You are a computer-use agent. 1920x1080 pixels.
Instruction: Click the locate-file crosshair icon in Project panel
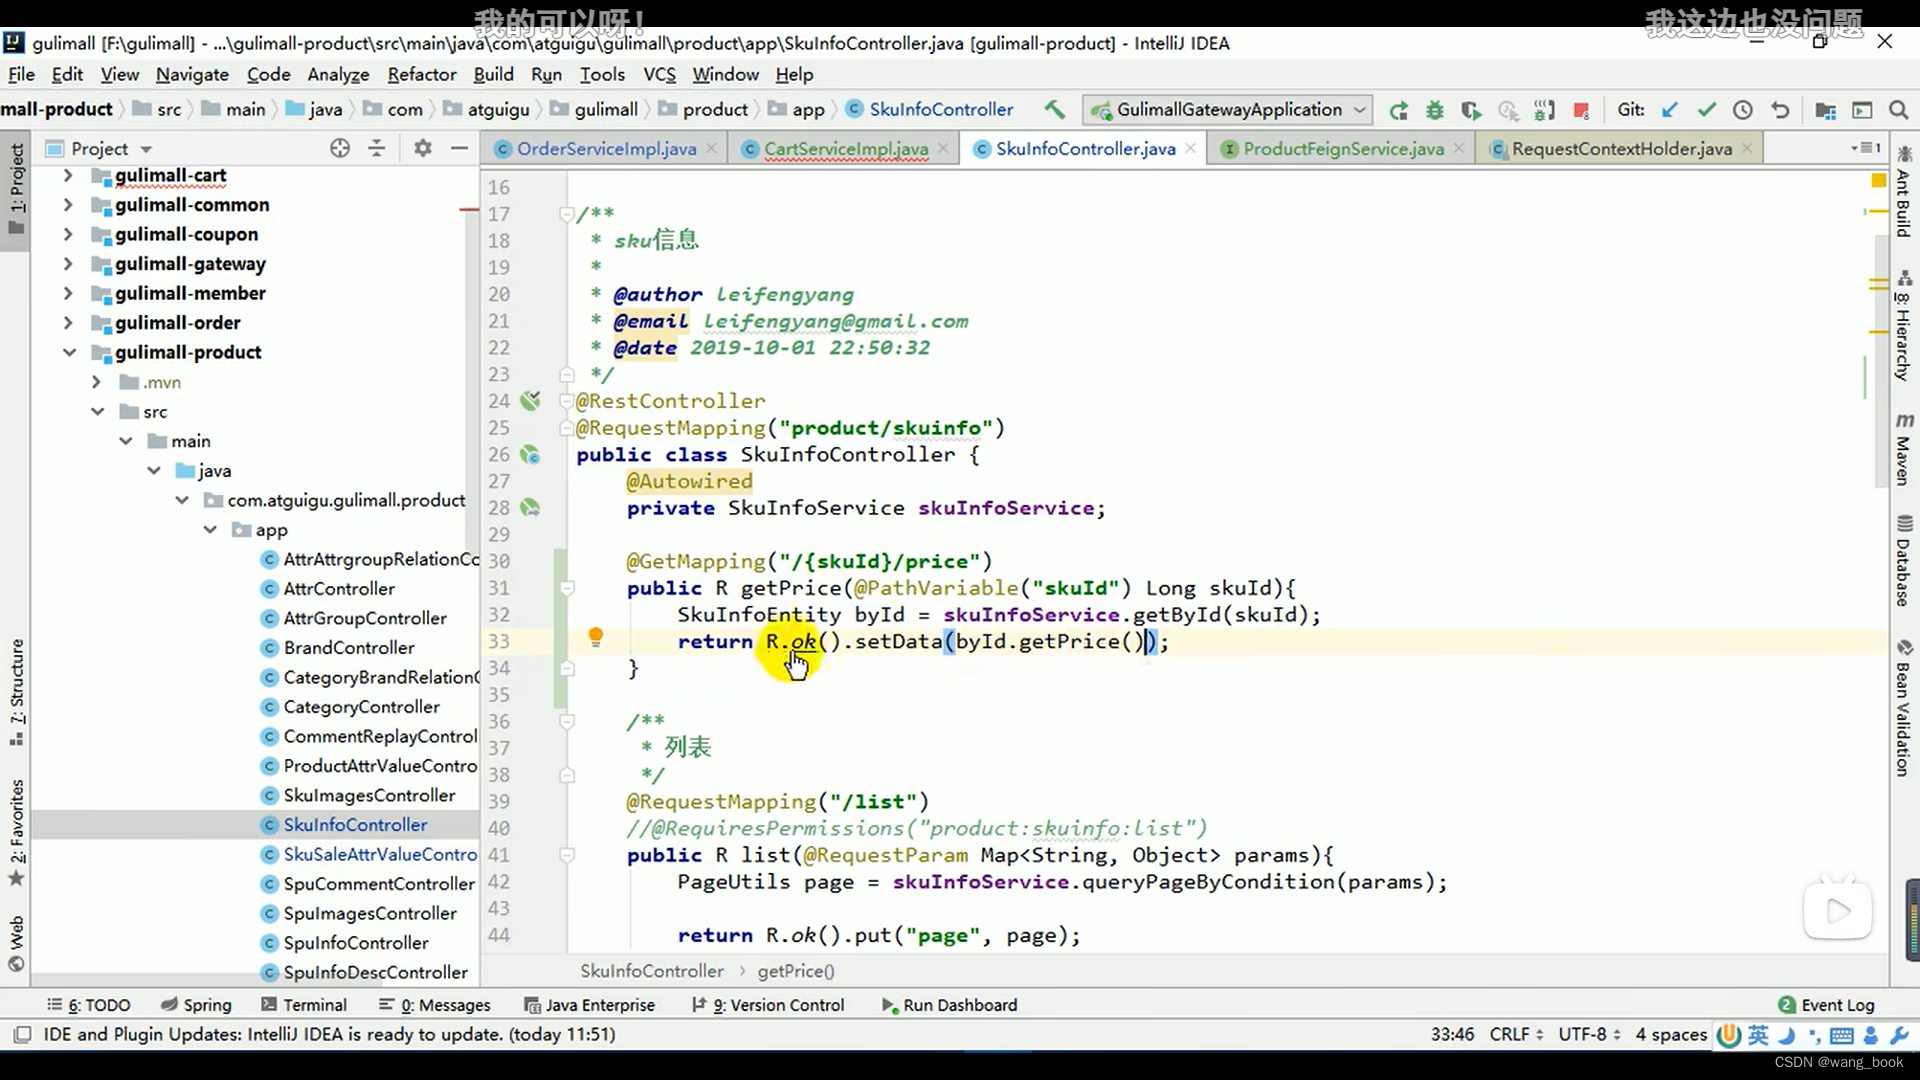[x=340, y=148]
